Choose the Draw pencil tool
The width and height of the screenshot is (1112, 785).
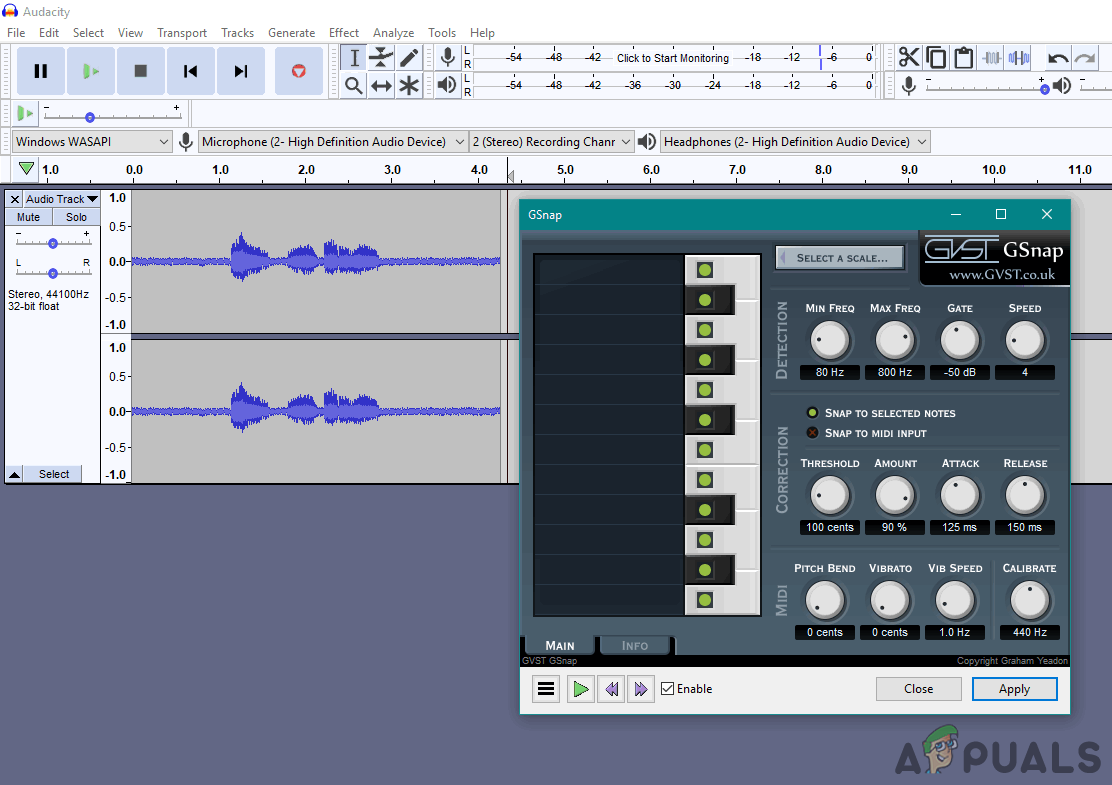click(x=409, y=58)
